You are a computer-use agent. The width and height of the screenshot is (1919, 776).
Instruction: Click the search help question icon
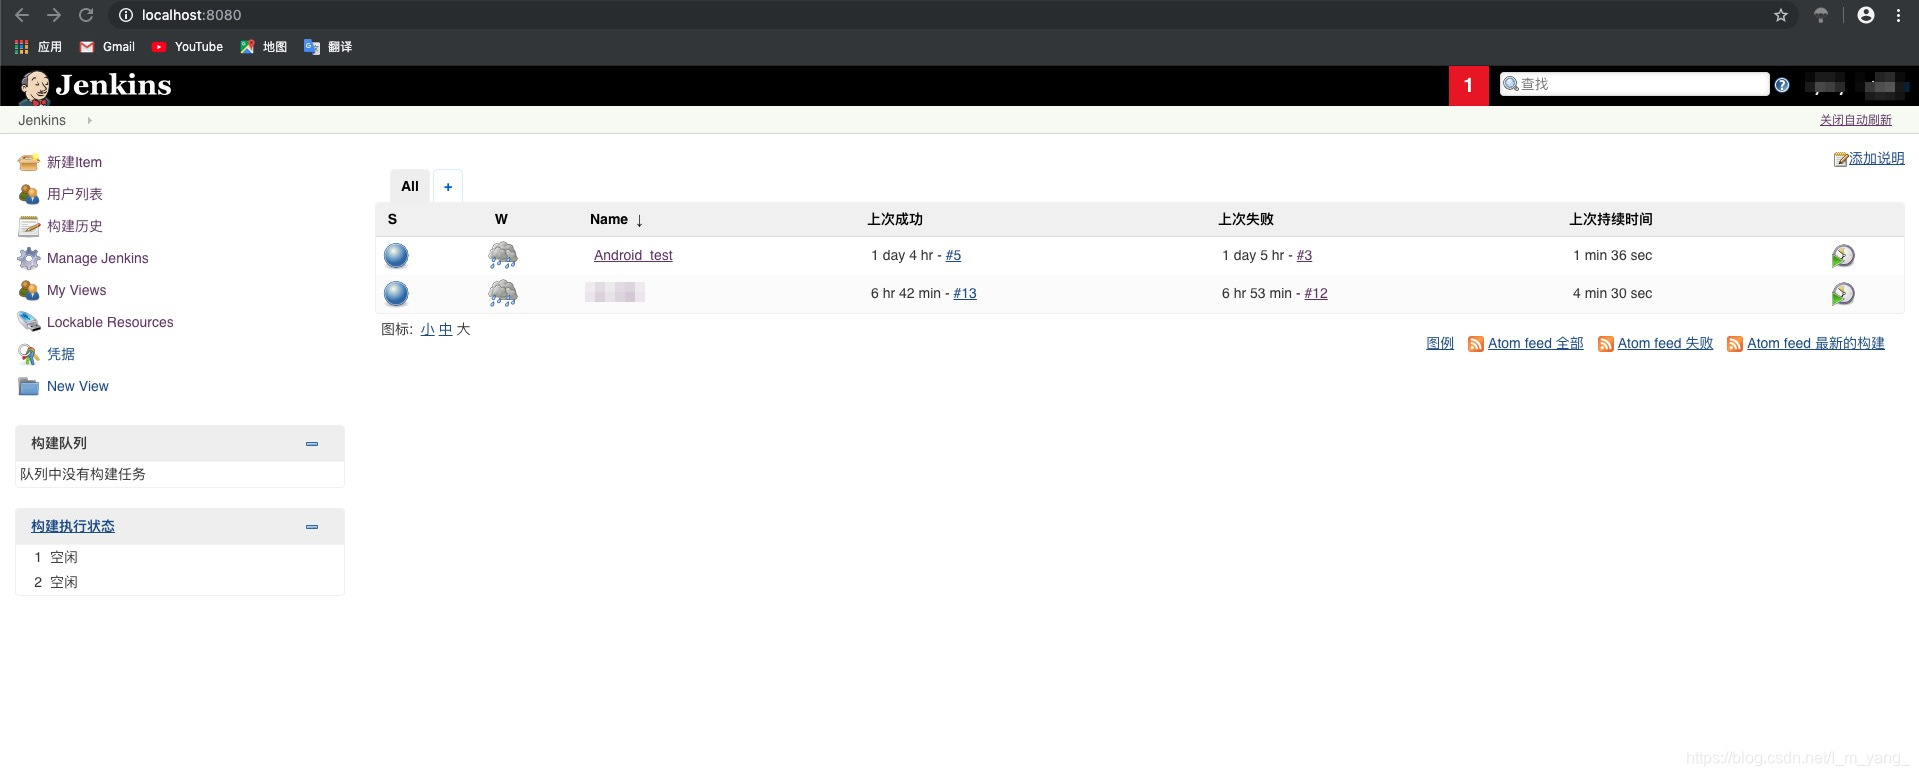(1782, 85)
